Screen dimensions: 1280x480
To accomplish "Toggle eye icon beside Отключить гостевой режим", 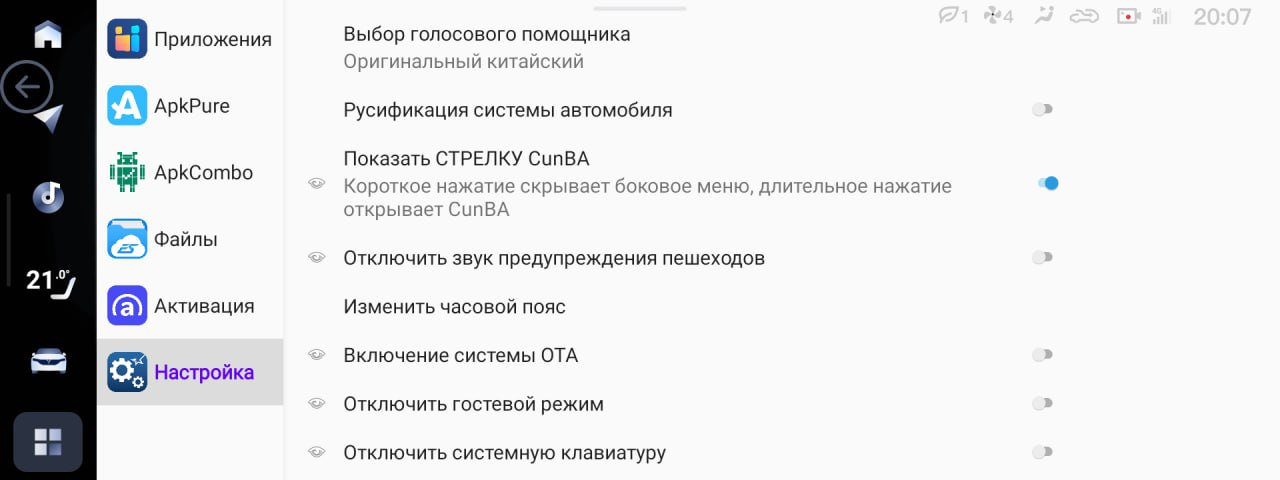I will point(317,404).
